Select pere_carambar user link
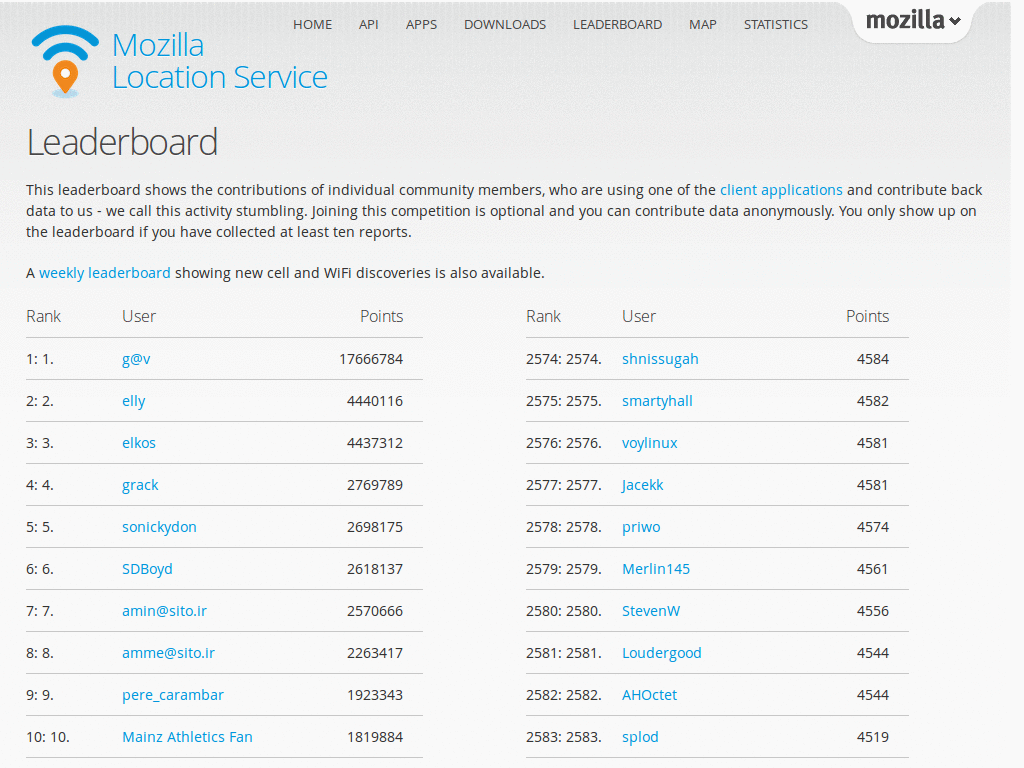Screen dimensions: 1024x768 pos(172,695)
